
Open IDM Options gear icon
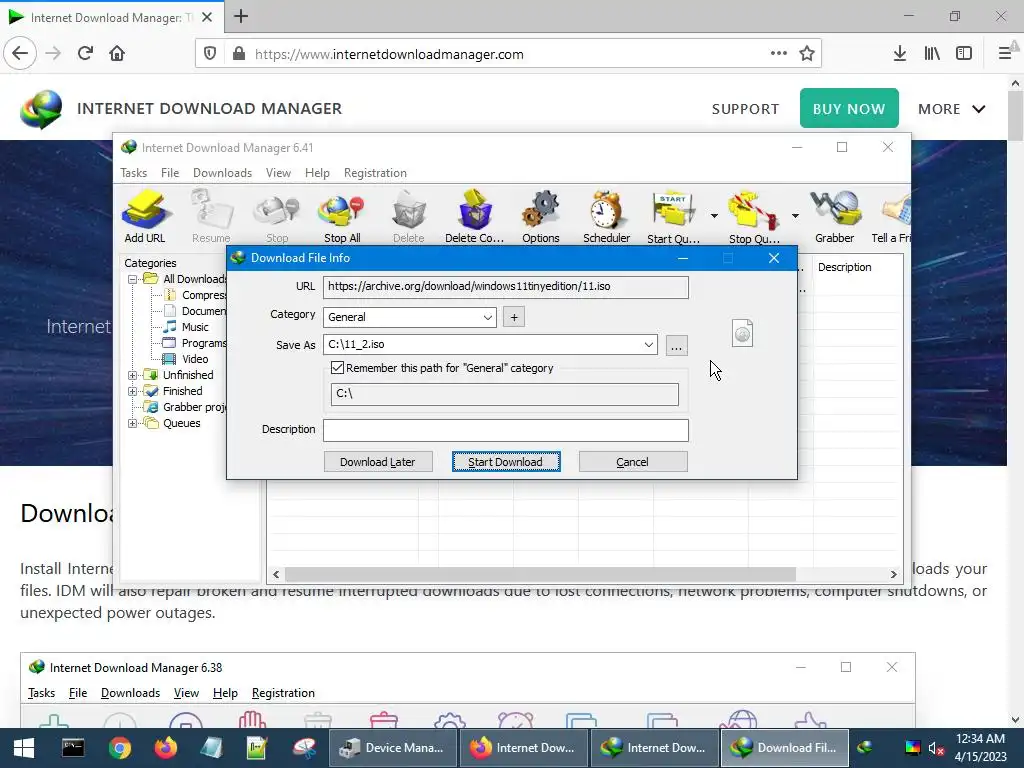point(541,217)
